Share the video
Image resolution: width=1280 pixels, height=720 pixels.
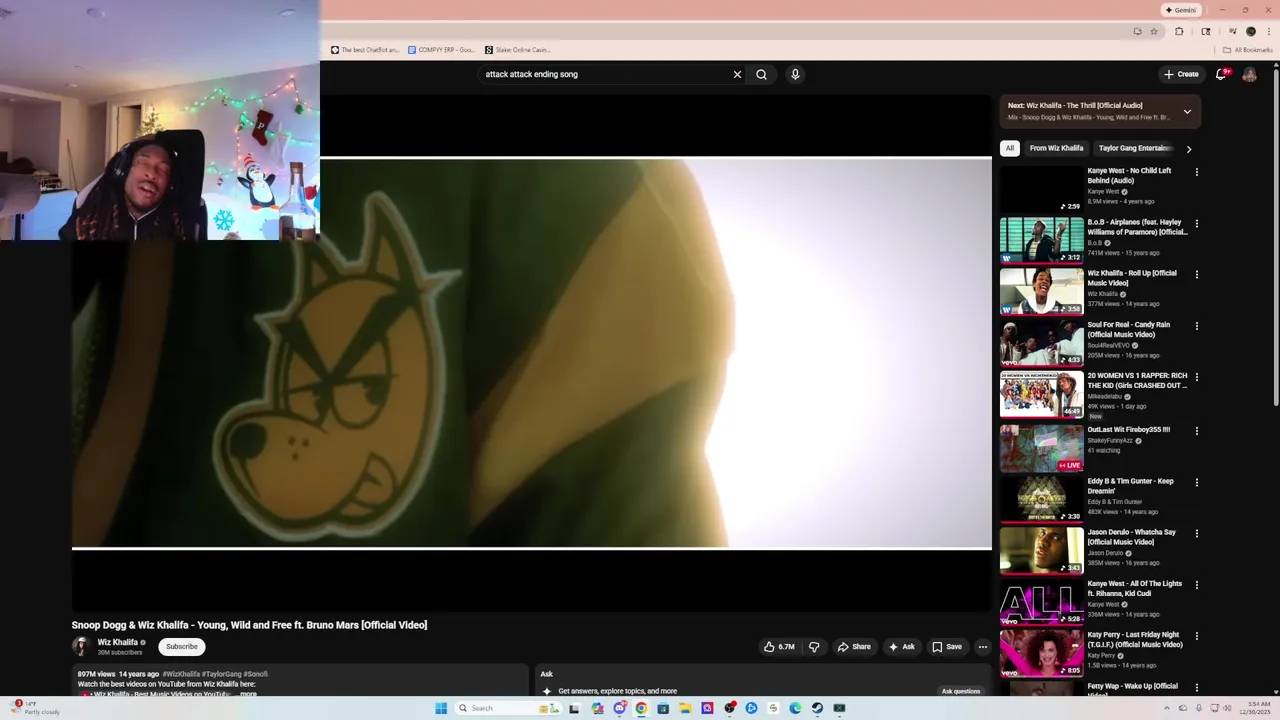(x=854, y=647)
